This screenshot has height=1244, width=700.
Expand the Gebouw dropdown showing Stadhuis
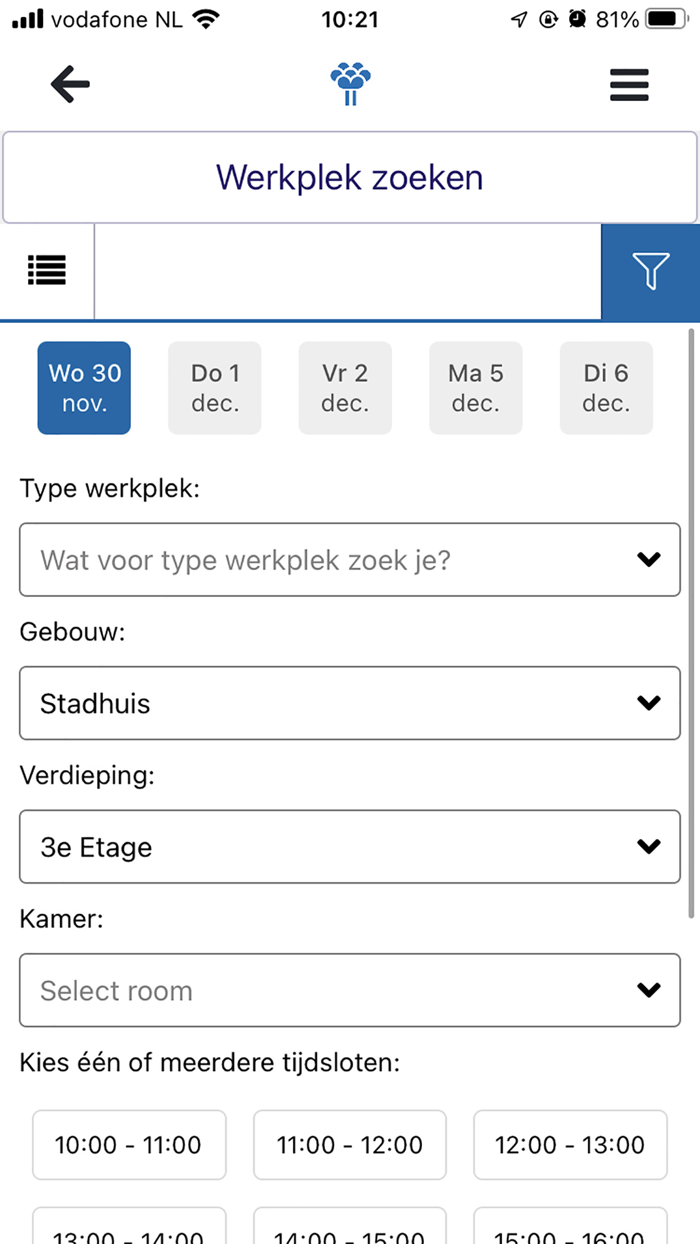(350, 703)
